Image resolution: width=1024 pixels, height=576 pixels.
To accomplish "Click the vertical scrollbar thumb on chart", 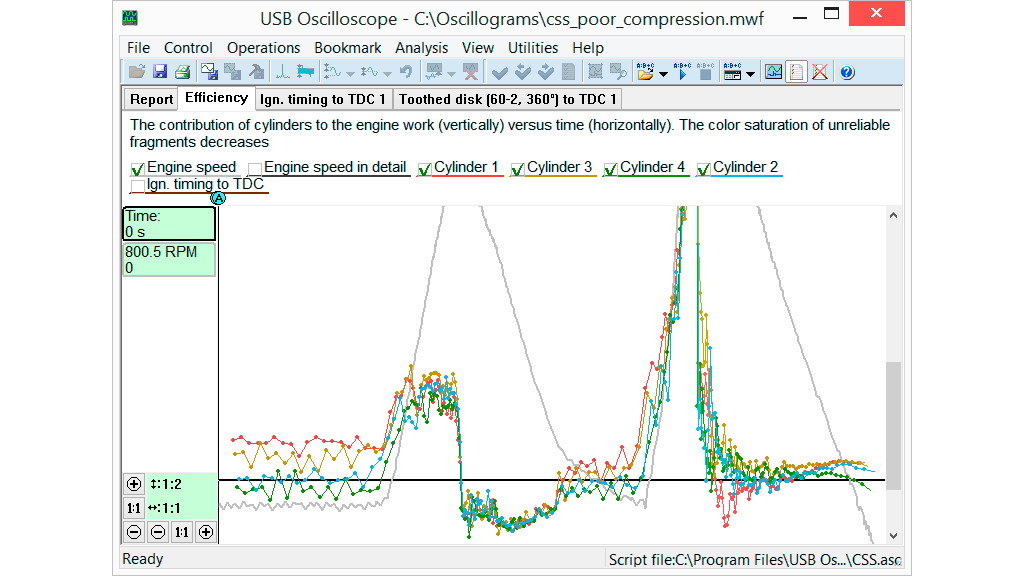I will click(893, 425).
